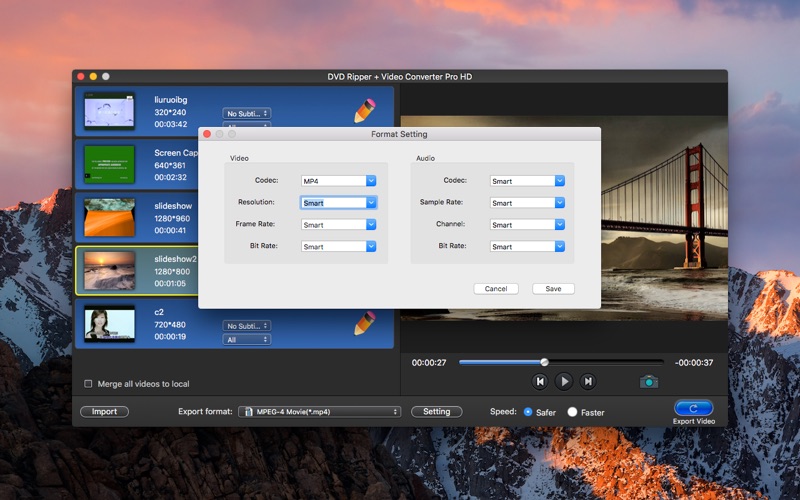Viewport: 800px width, 500px height.
Task: Open the video Codec MP4 dropdown
Action: [x=338, y=181]
